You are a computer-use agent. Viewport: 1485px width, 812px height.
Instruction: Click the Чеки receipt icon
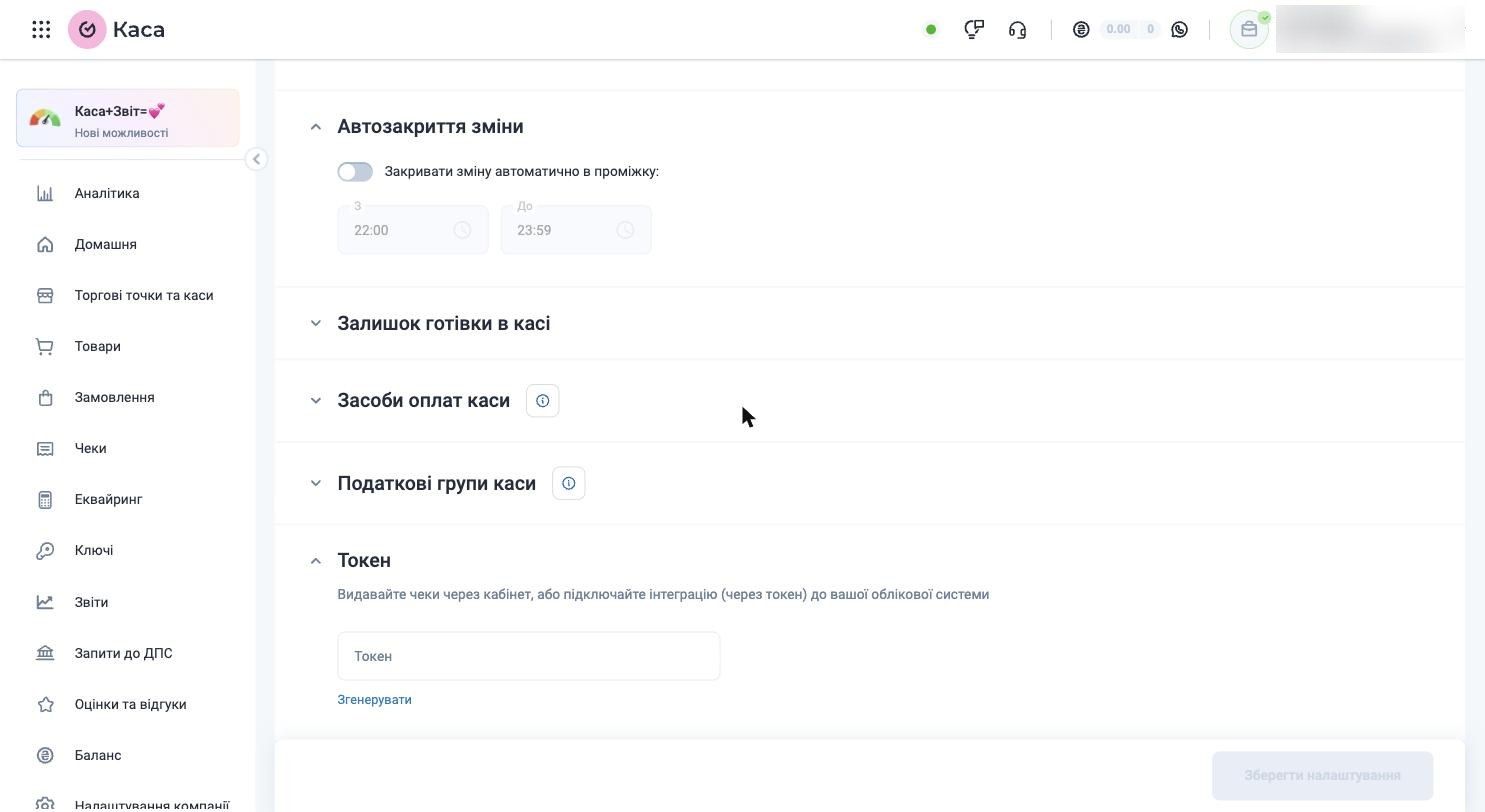[45, 448]
